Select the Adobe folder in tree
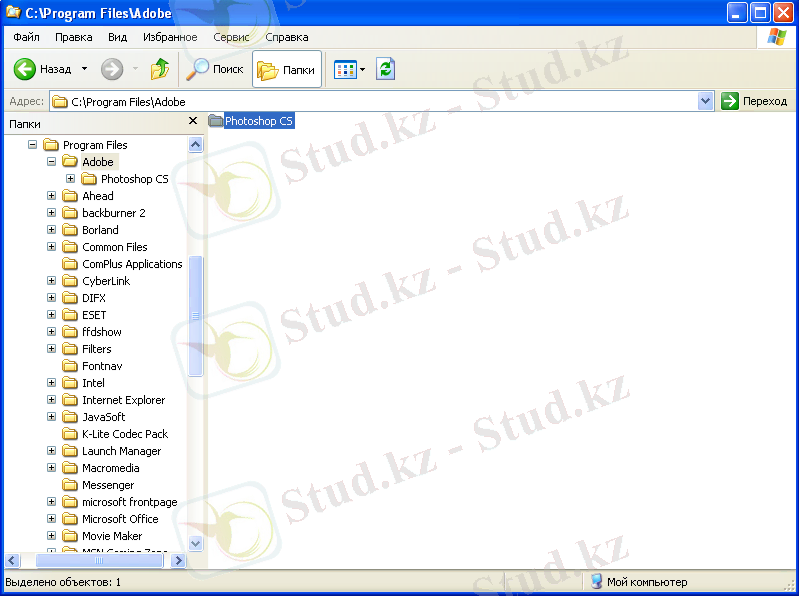This screenshot has width=799, height=596. point(98,162)
